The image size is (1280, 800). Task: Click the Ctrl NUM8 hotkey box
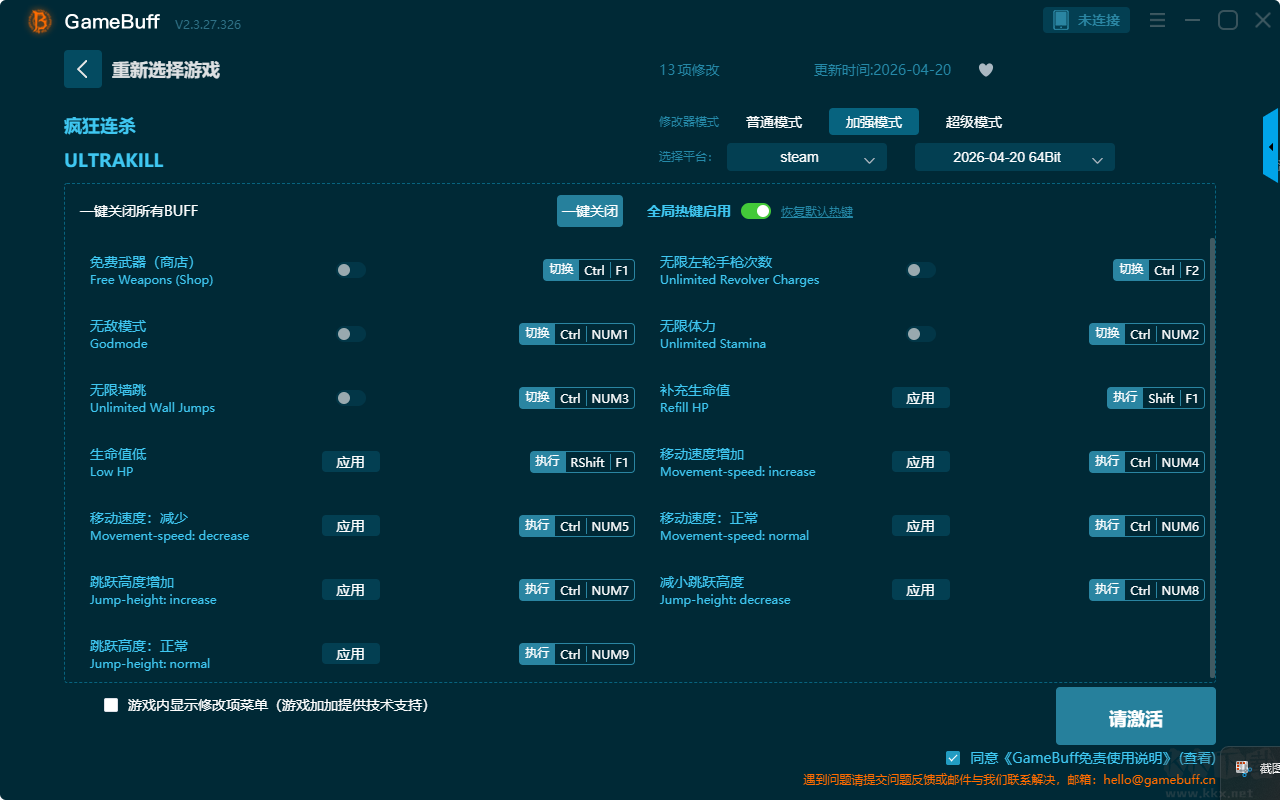(x=1147, y=590)
